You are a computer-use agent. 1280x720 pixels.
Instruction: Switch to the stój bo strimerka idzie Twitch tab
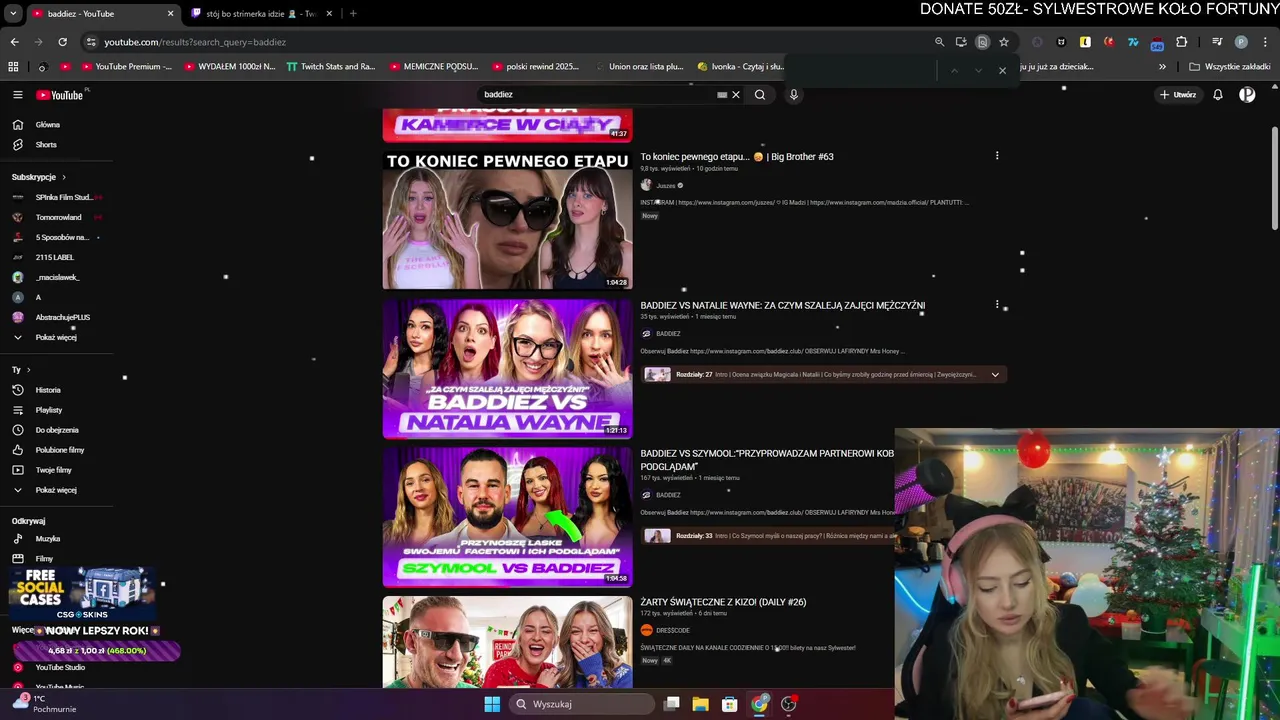[262, 14]
